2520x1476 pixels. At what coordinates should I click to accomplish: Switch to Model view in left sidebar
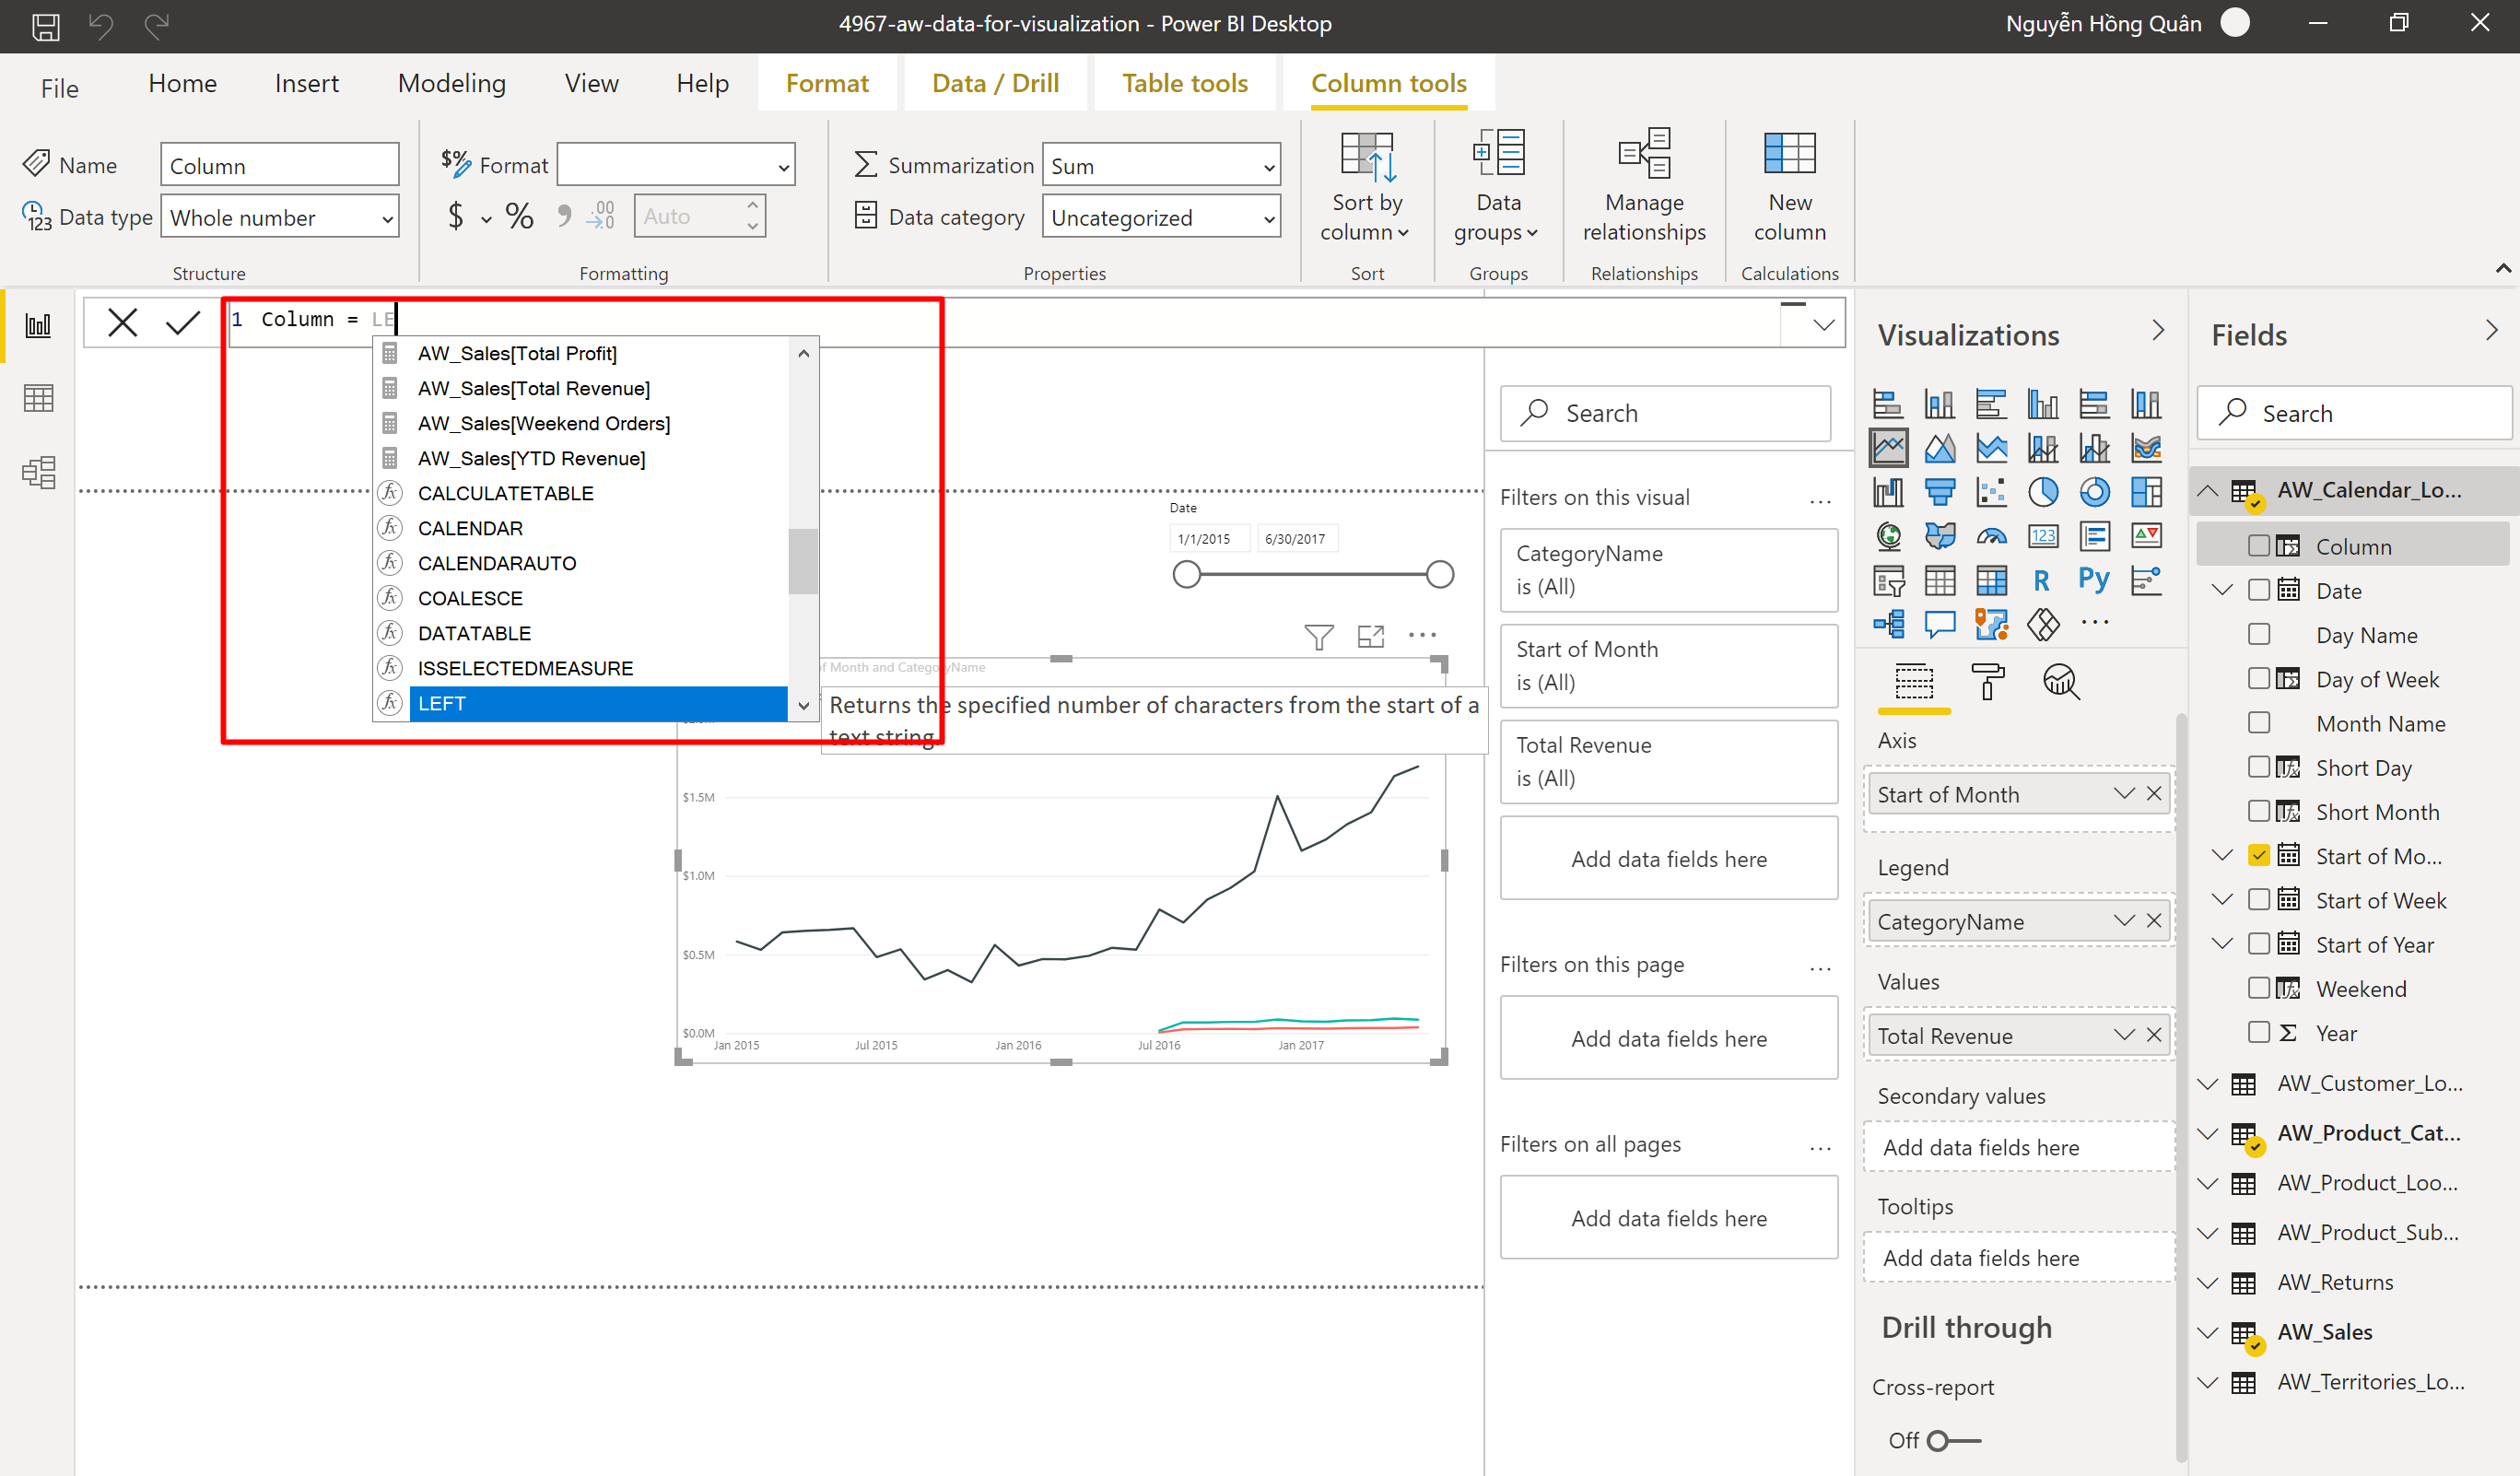pos(38,472)
